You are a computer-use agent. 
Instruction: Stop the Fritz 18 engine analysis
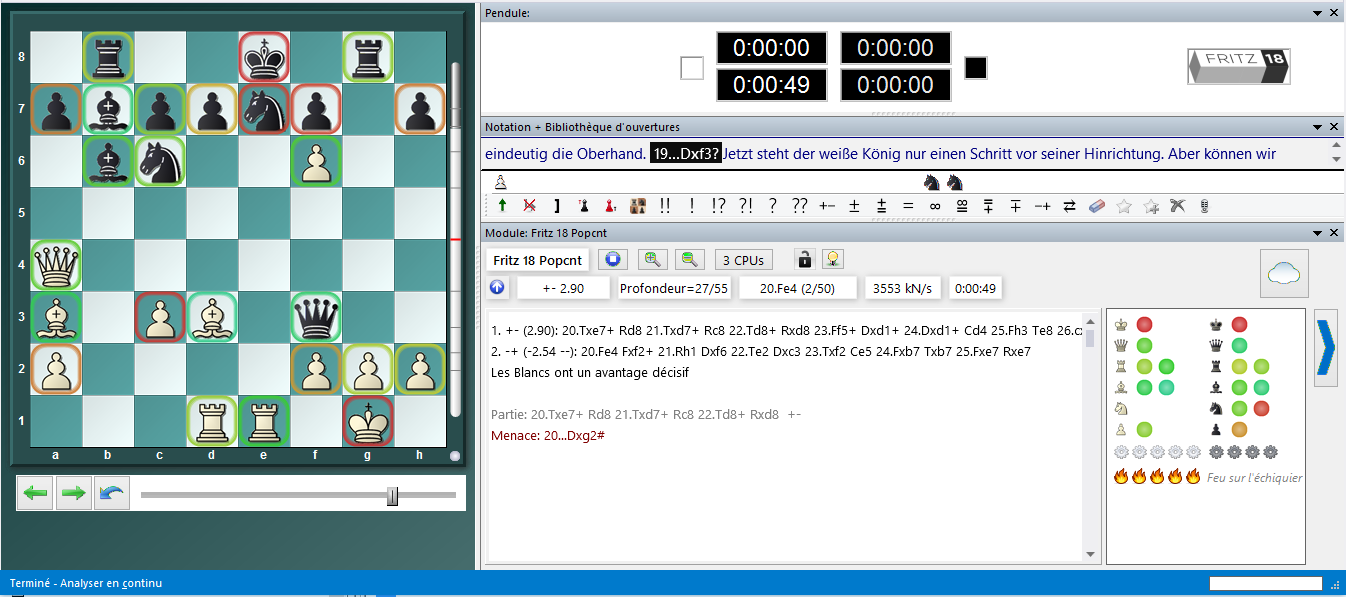[x=614, y=260]
